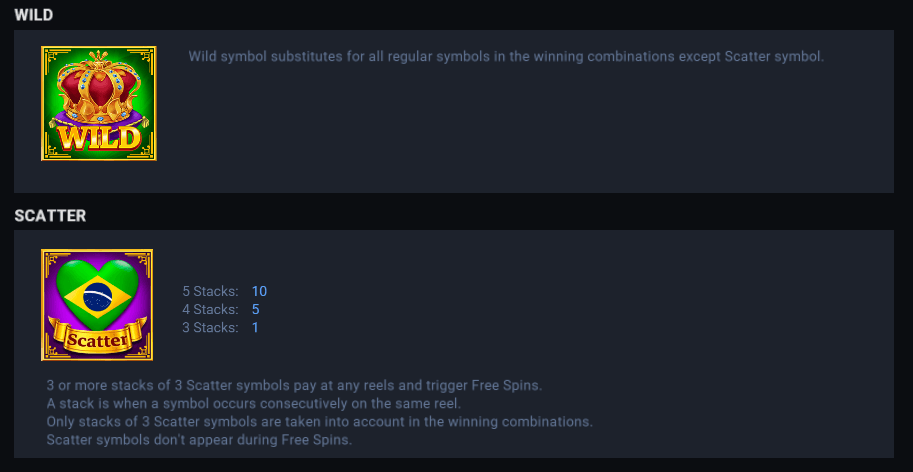Click the Wild symbol substitution description text
Image resolution: width=913 pixels, height=472 pixels.
pyautogui.click(x=506, y=56)
